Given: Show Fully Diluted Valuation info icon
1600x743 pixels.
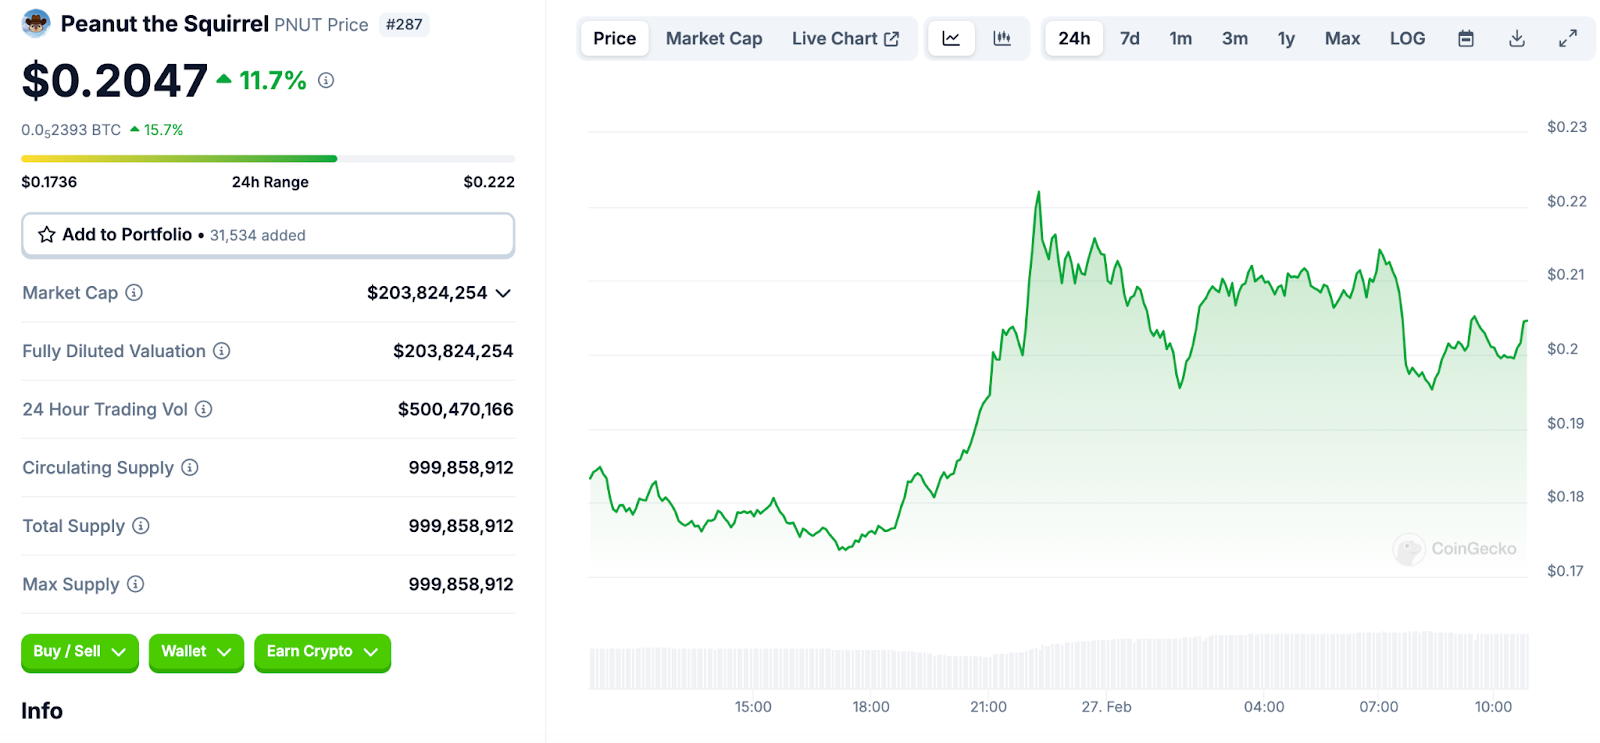Looking at the screenshot, I should [222, 351].
